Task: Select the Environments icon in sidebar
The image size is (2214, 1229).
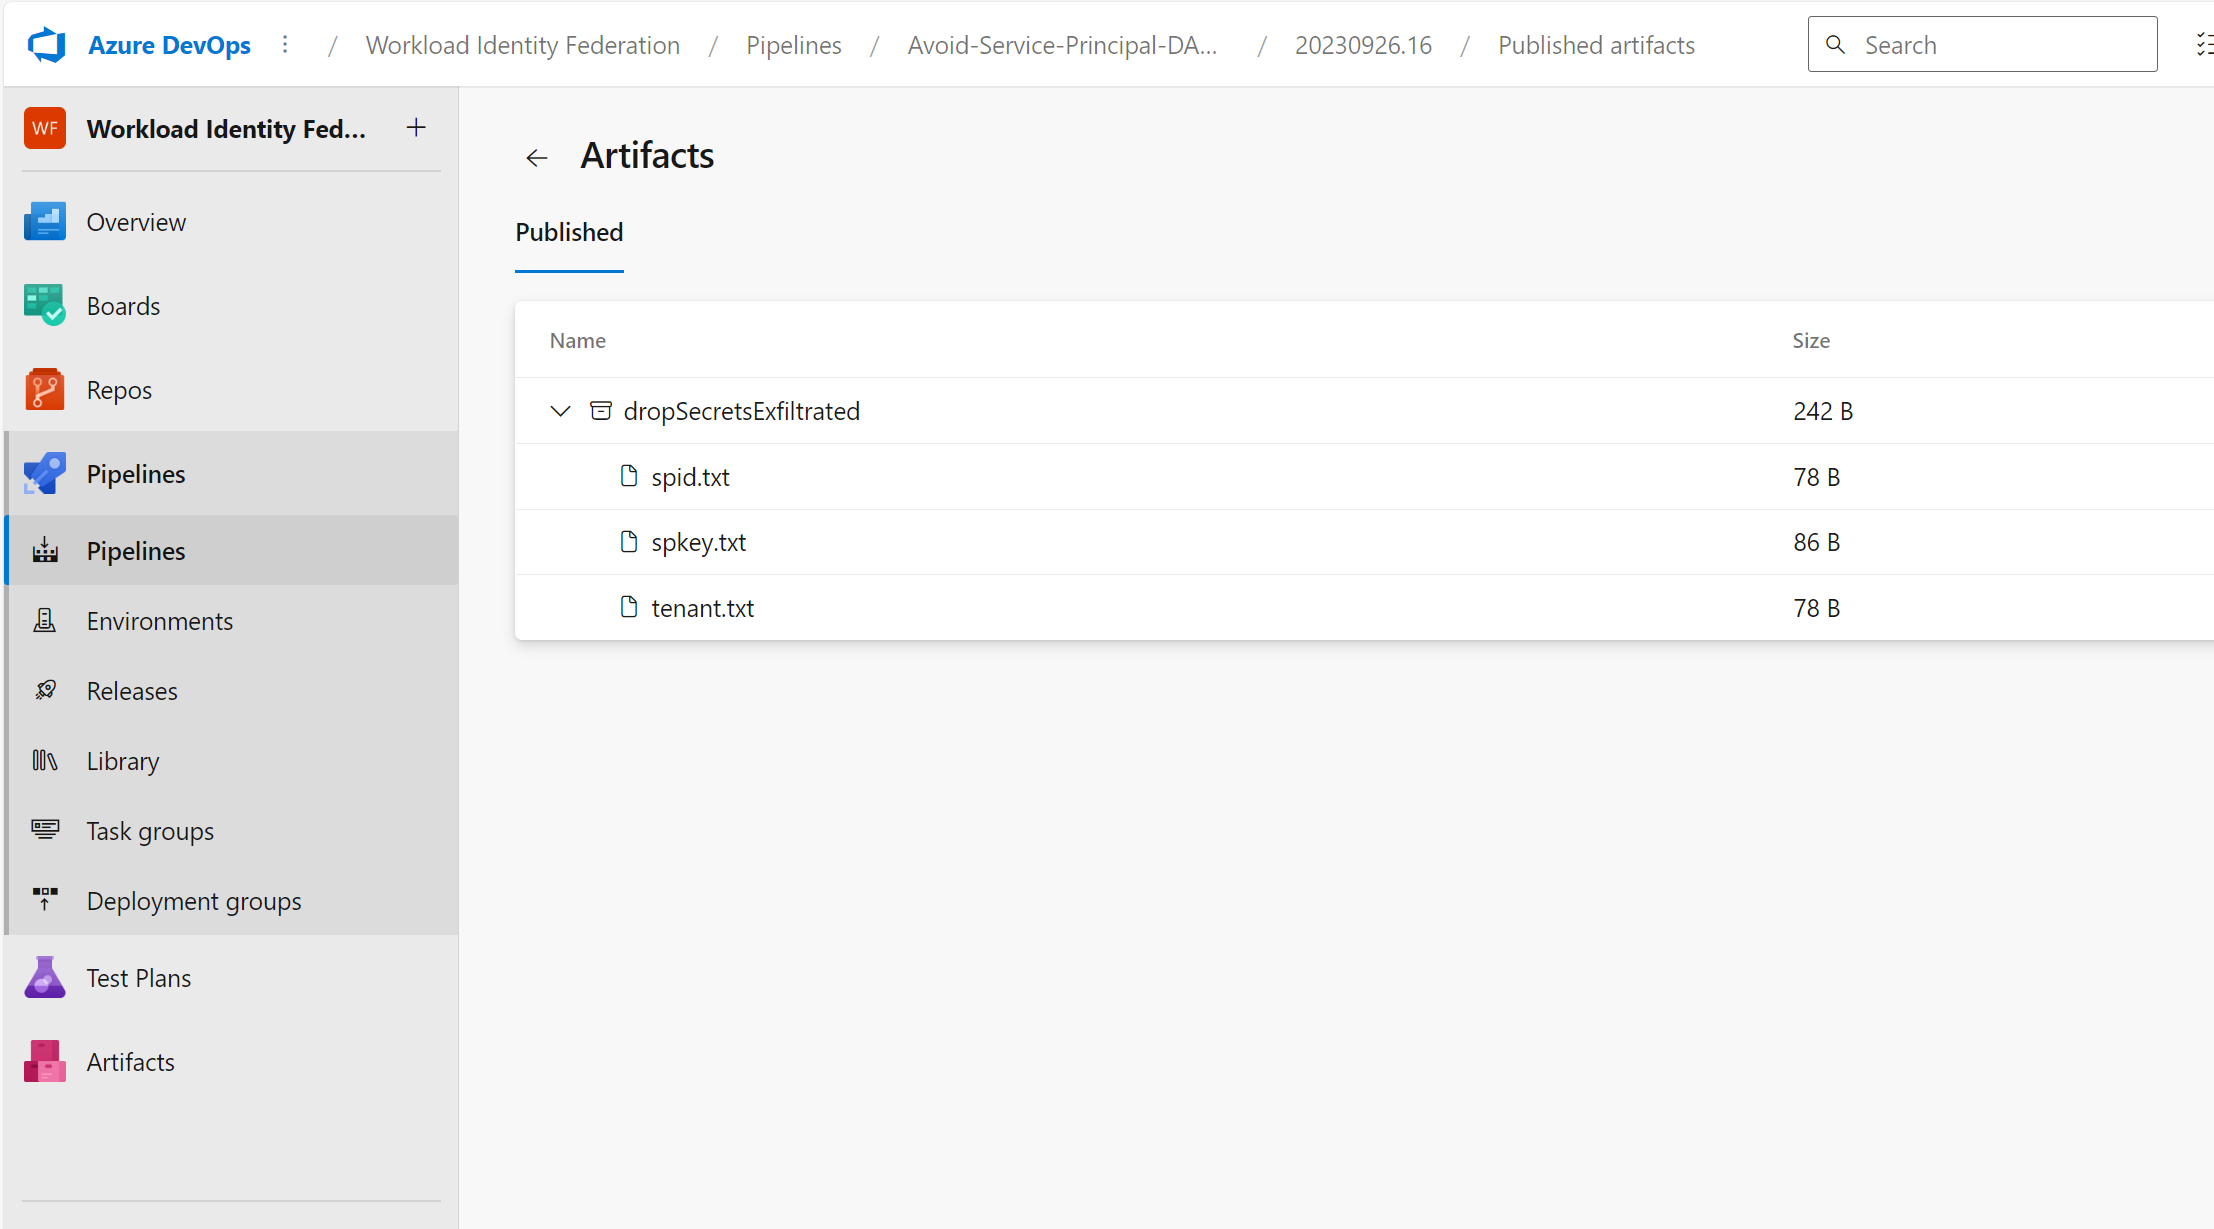Action: pyautogui.click(x=45, y=621)
